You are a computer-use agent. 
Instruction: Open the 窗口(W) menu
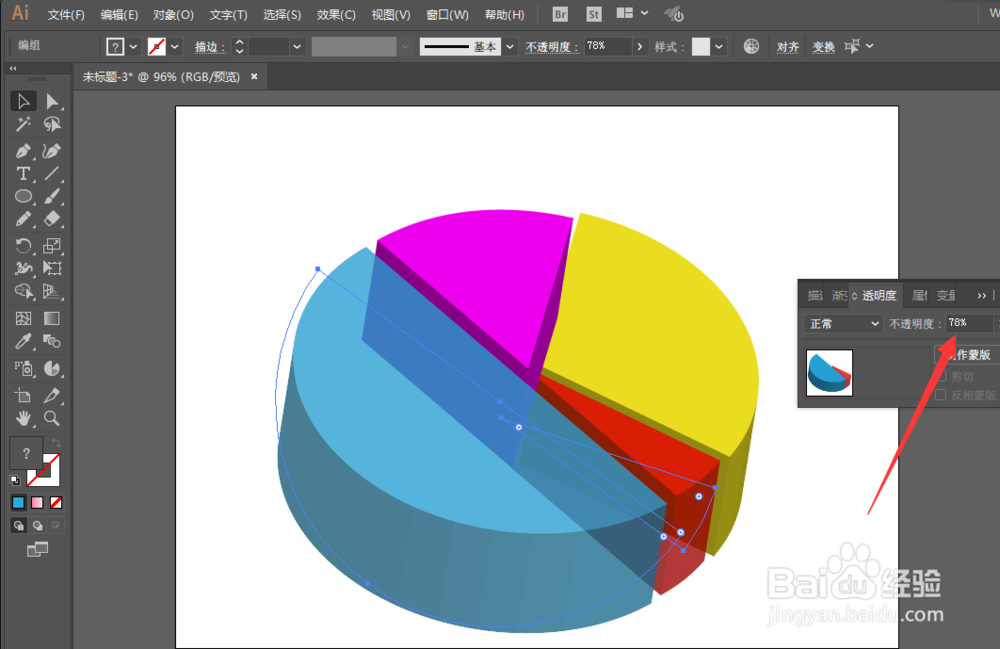coord(447,15)
